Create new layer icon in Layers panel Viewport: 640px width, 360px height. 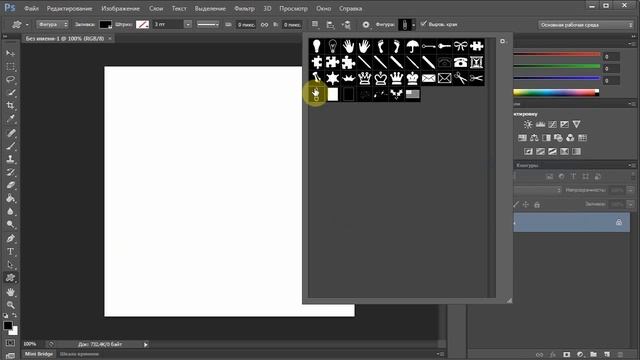click(x=607, y=355)
